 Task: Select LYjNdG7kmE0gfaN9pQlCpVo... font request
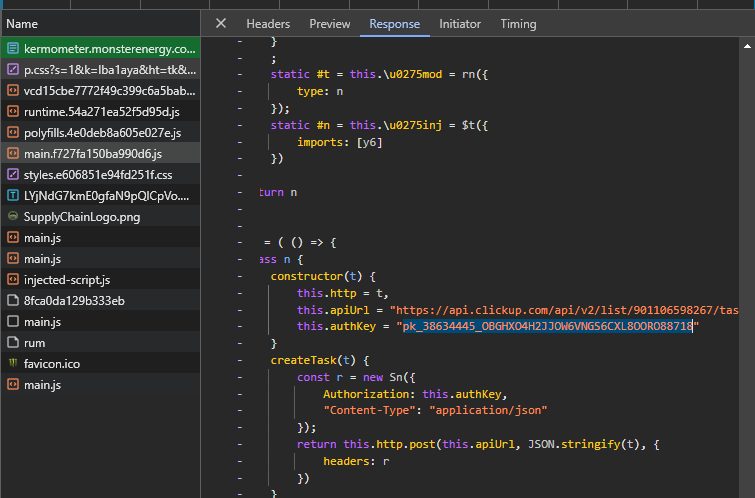(x=100, y=196)
